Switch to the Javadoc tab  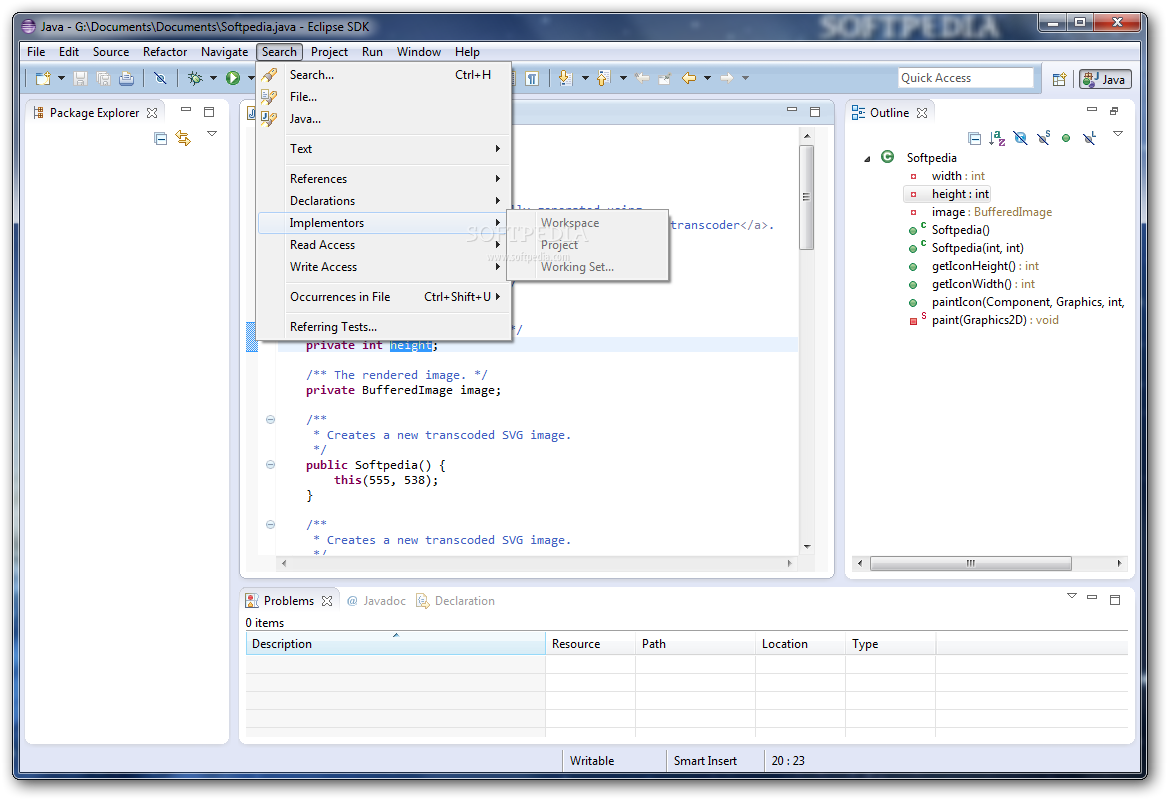coord(376,601)
